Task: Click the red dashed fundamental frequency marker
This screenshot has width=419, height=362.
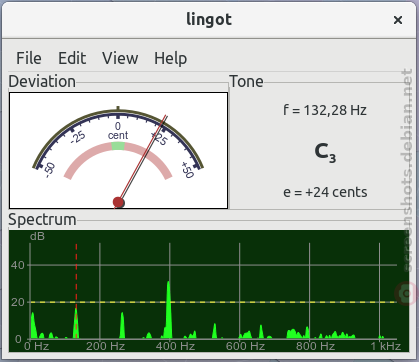Action: click(x=76, y=291)
